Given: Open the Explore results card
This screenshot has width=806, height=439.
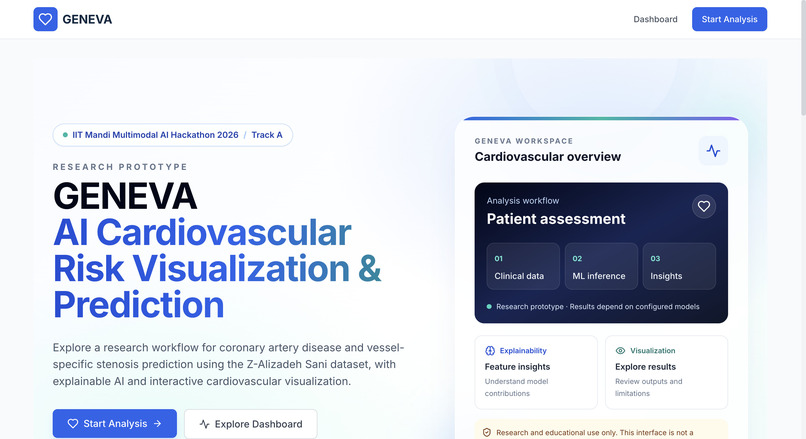Looking at the screenshot, I should point(667,372).
